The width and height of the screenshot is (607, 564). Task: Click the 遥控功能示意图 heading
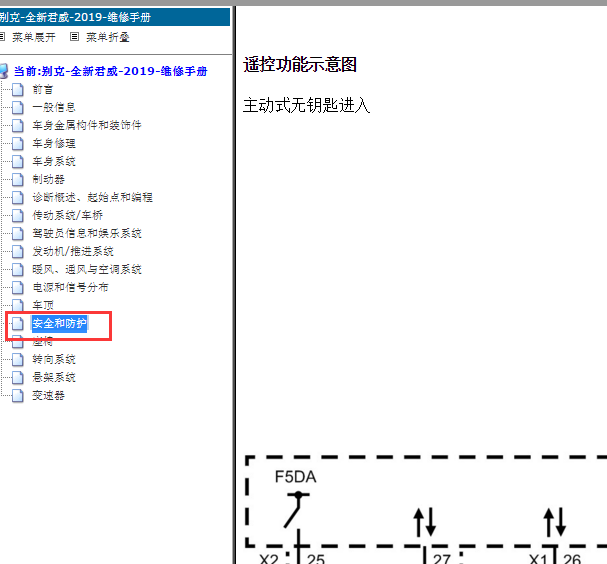(300, 64)
